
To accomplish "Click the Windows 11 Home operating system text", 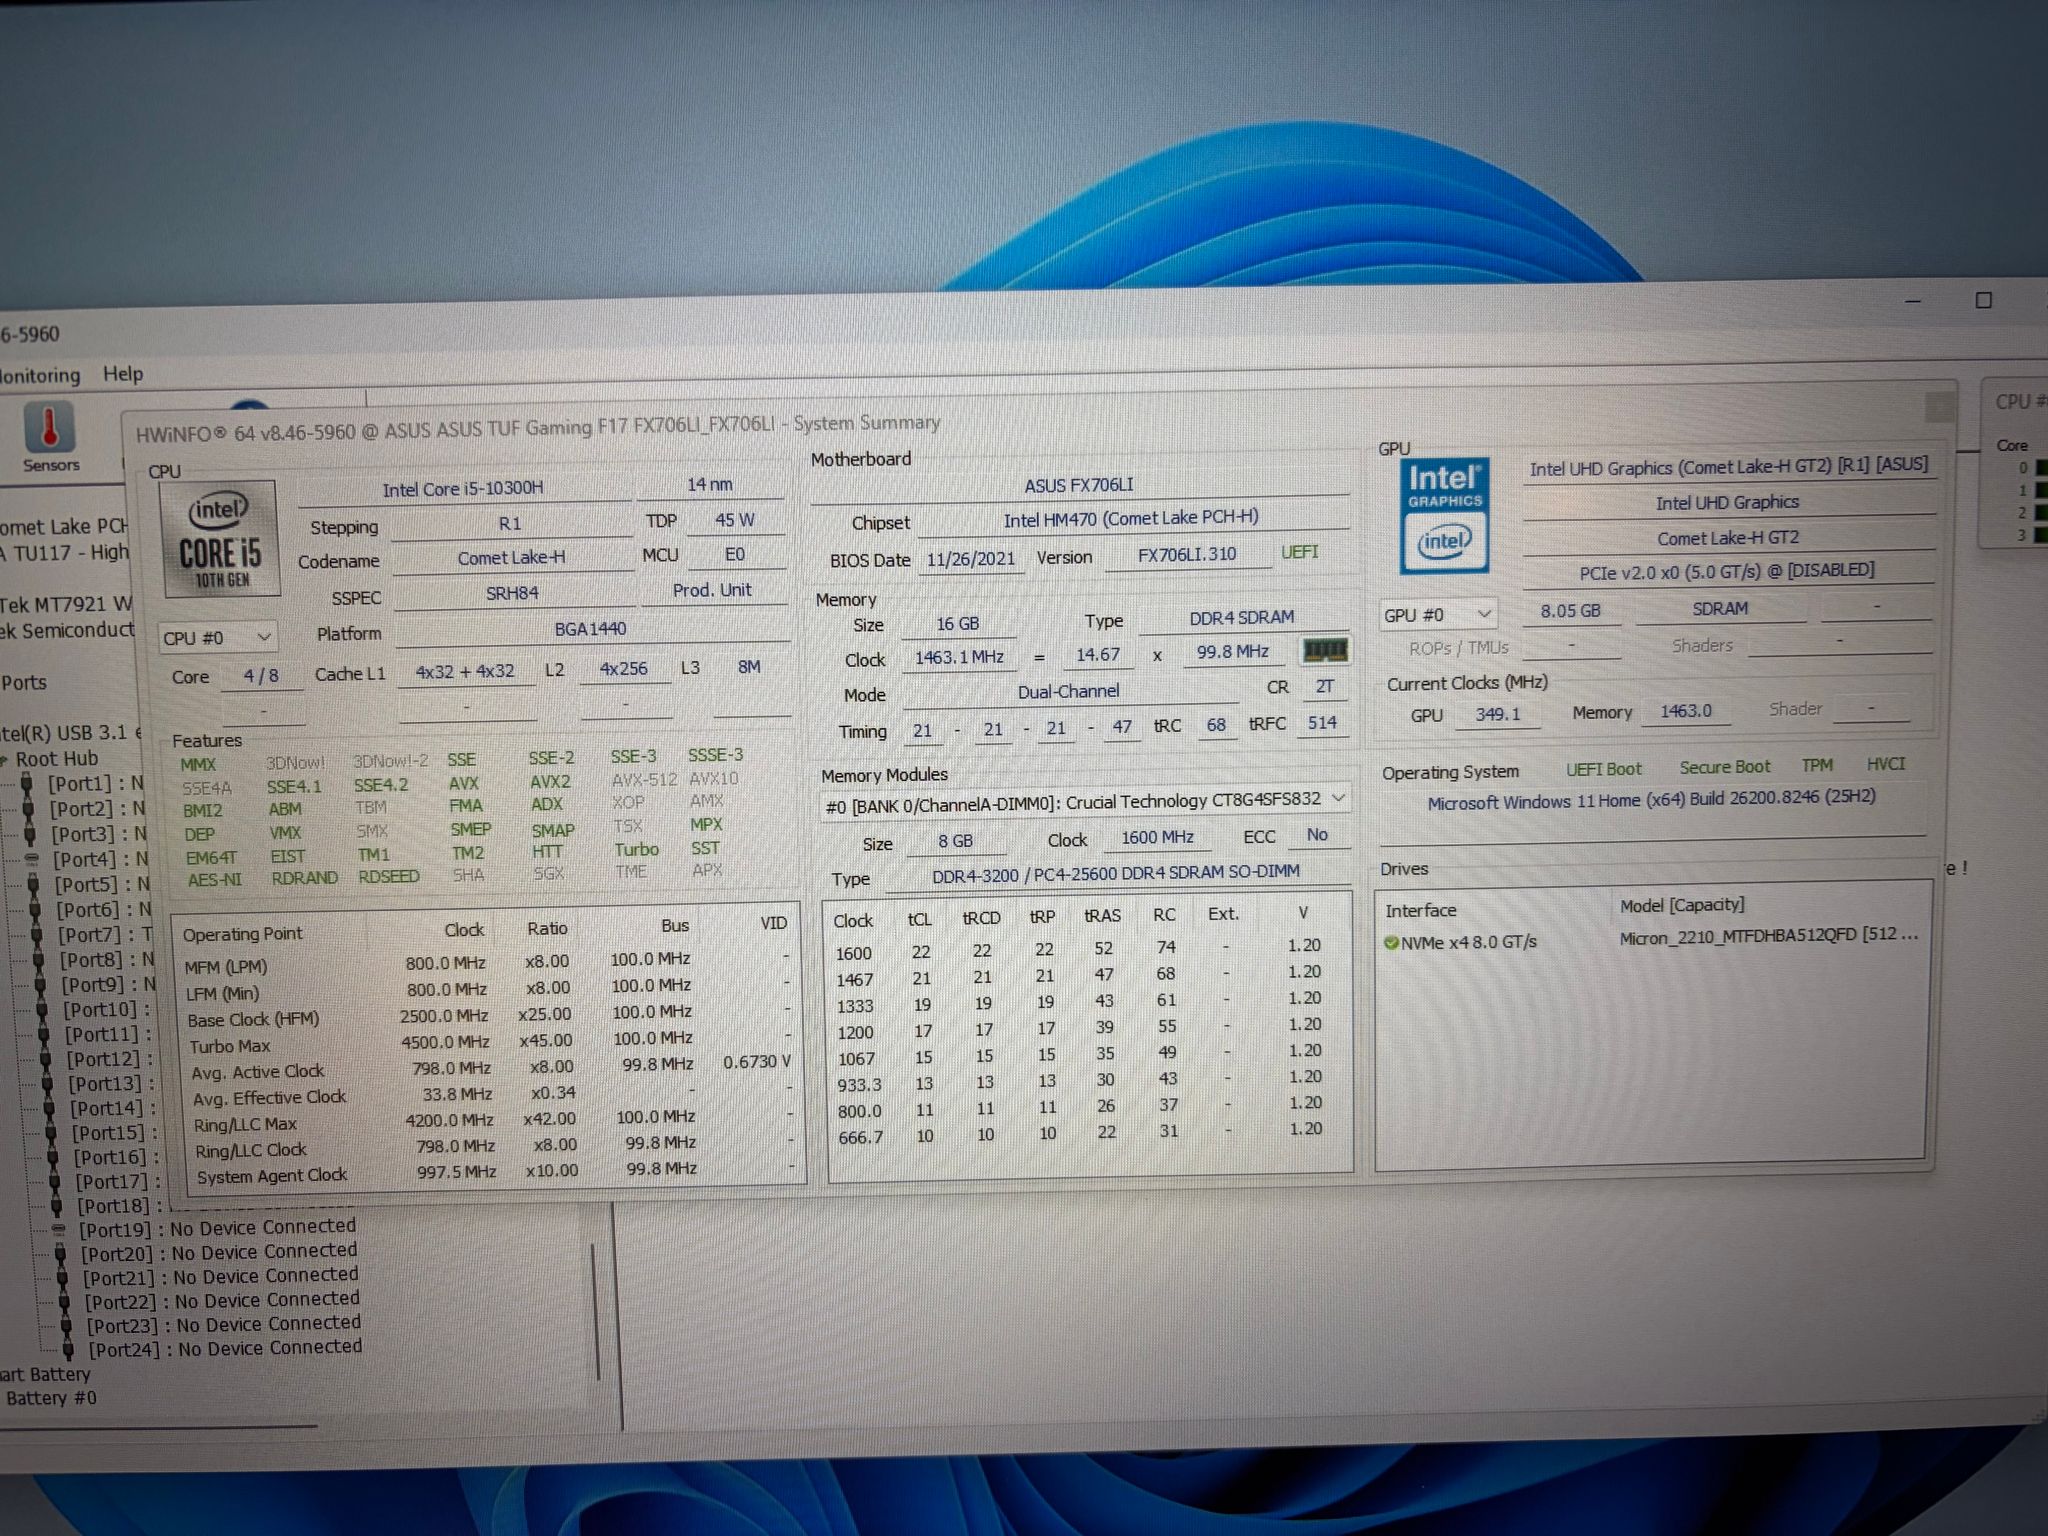I will coord(1651,800).
